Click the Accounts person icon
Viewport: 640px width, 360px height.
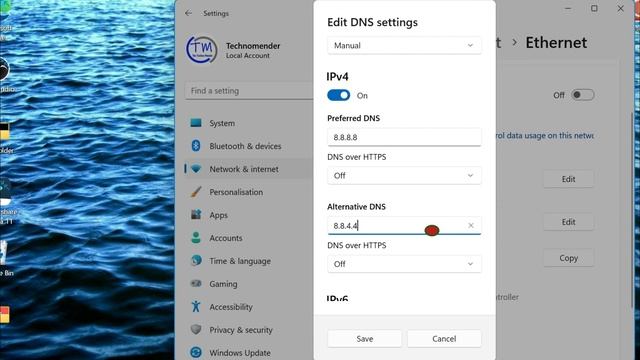click(196, 238)
